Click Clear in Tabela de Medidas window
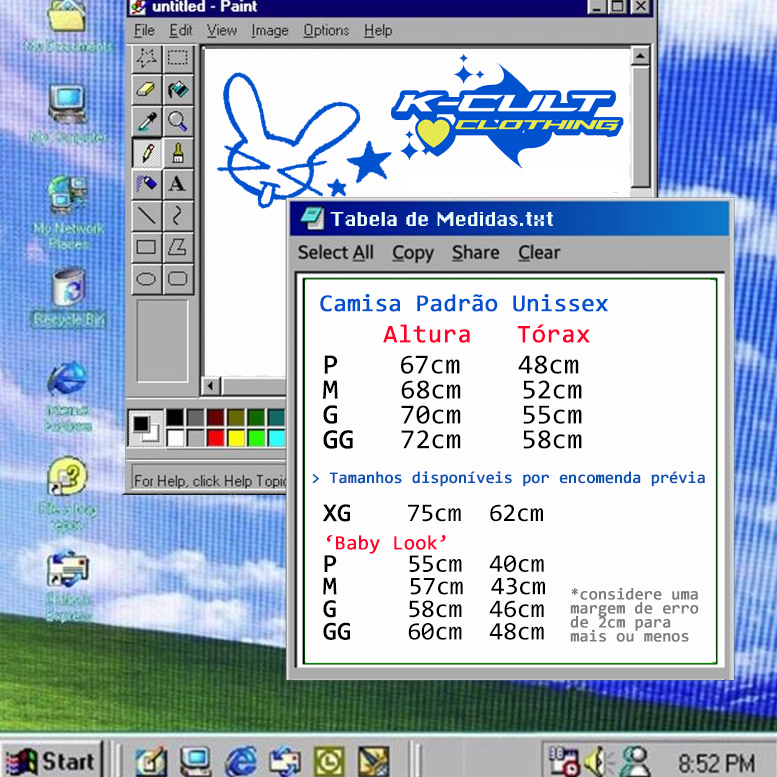The image size is (777, 777). pyautogui.click(x=539, y=253)
